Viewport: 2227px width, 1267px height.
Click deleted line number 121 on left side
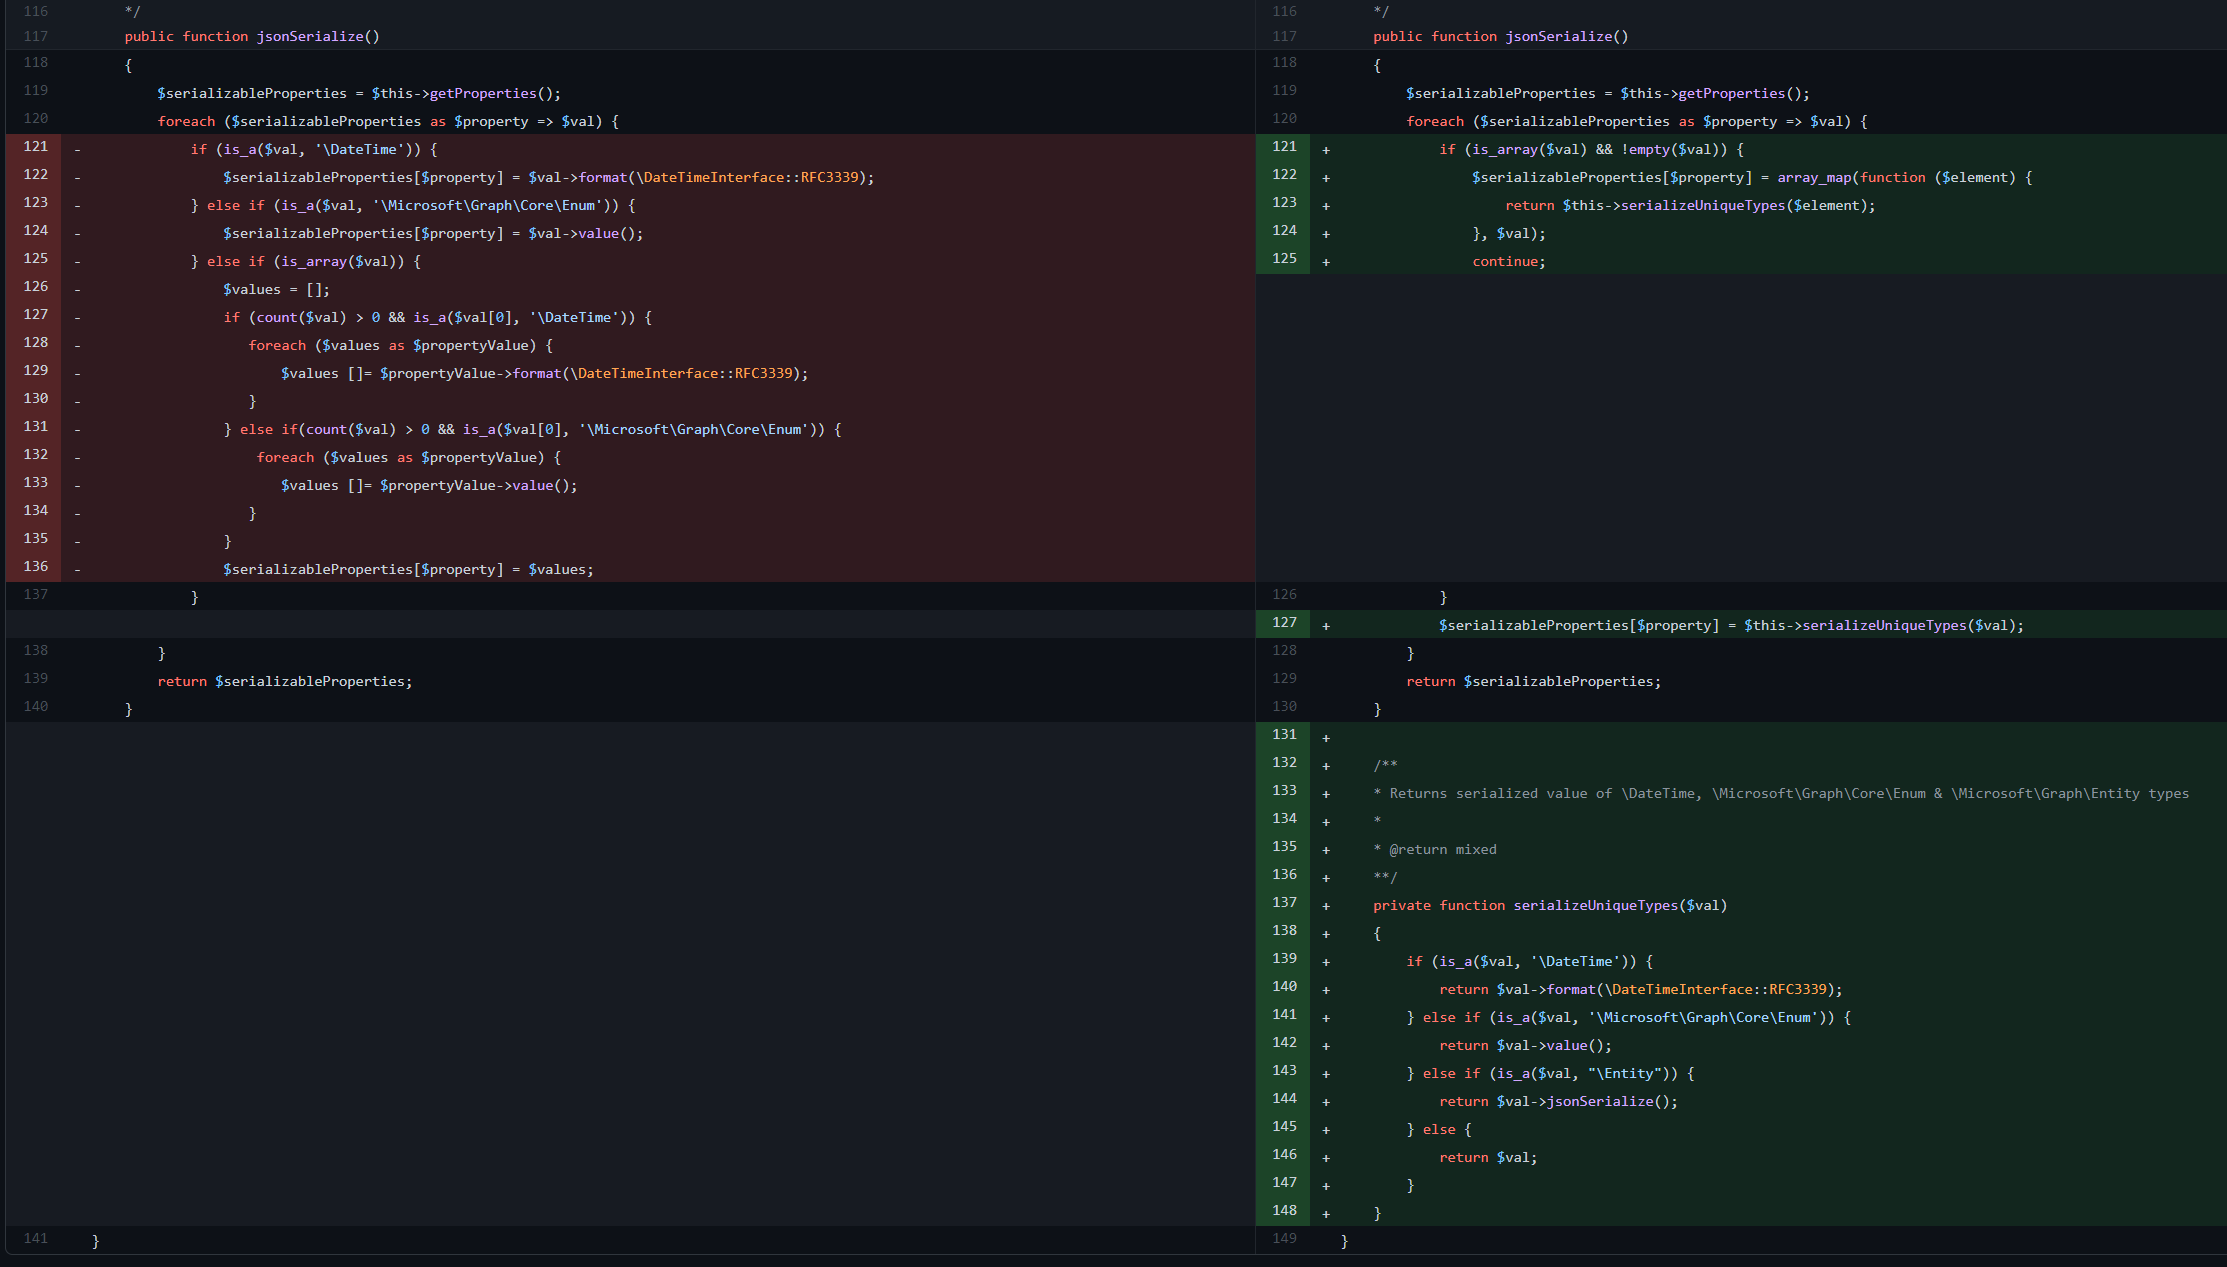tap(36, 147)
